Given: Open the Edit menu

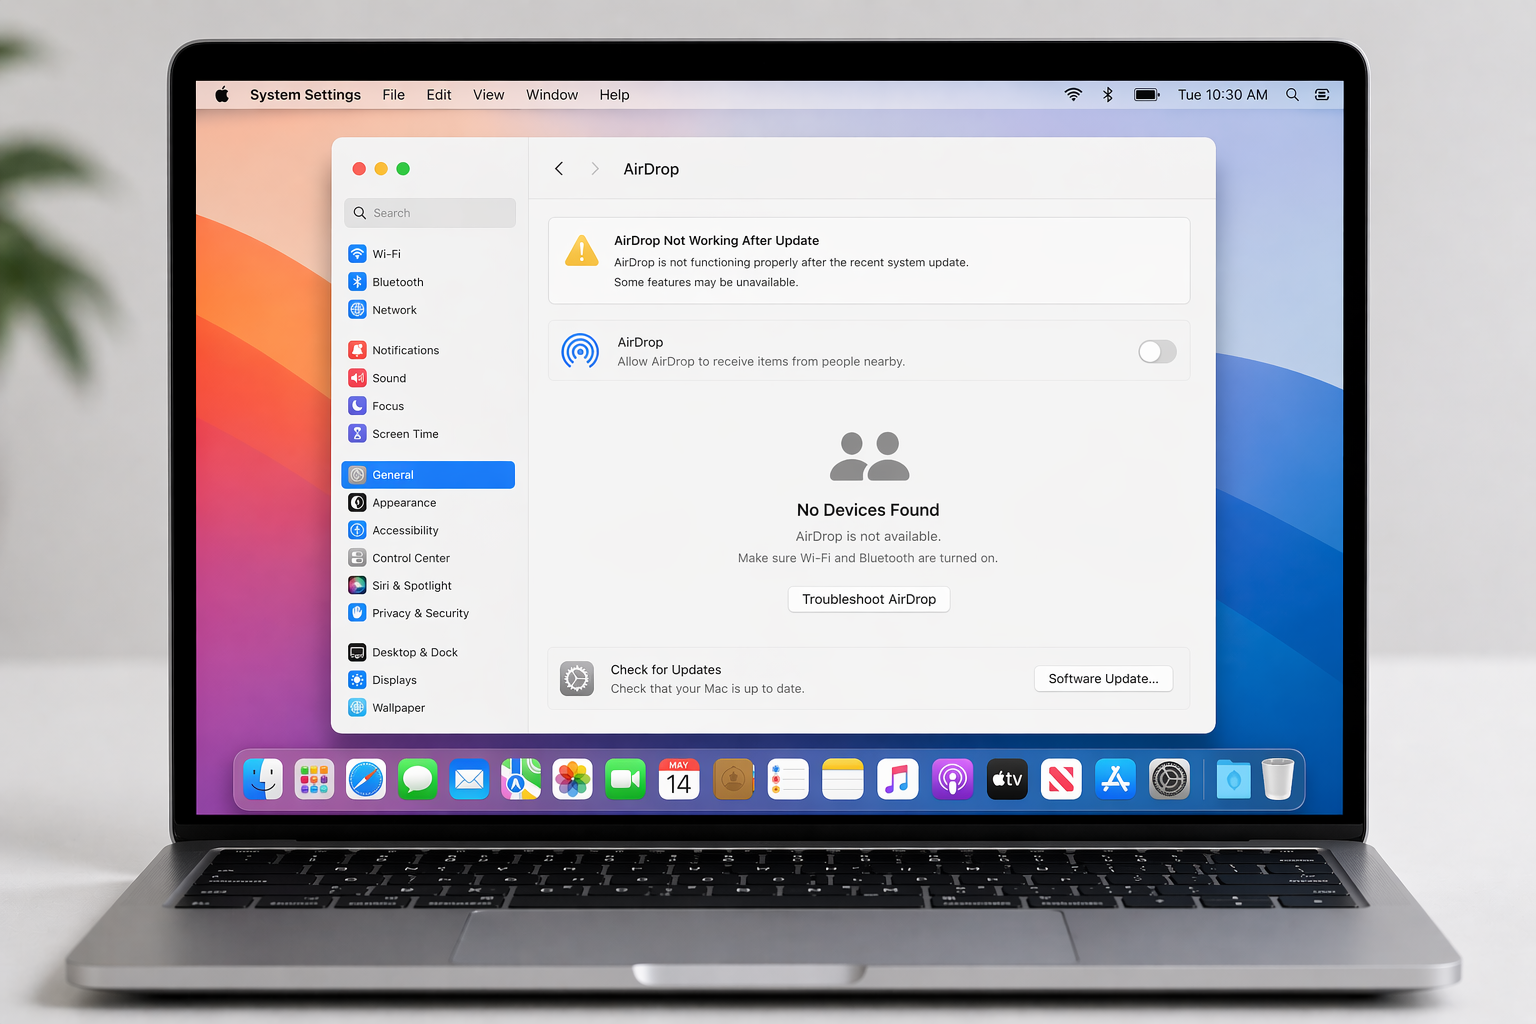Looking at the screenshot, I should point(439,95).
